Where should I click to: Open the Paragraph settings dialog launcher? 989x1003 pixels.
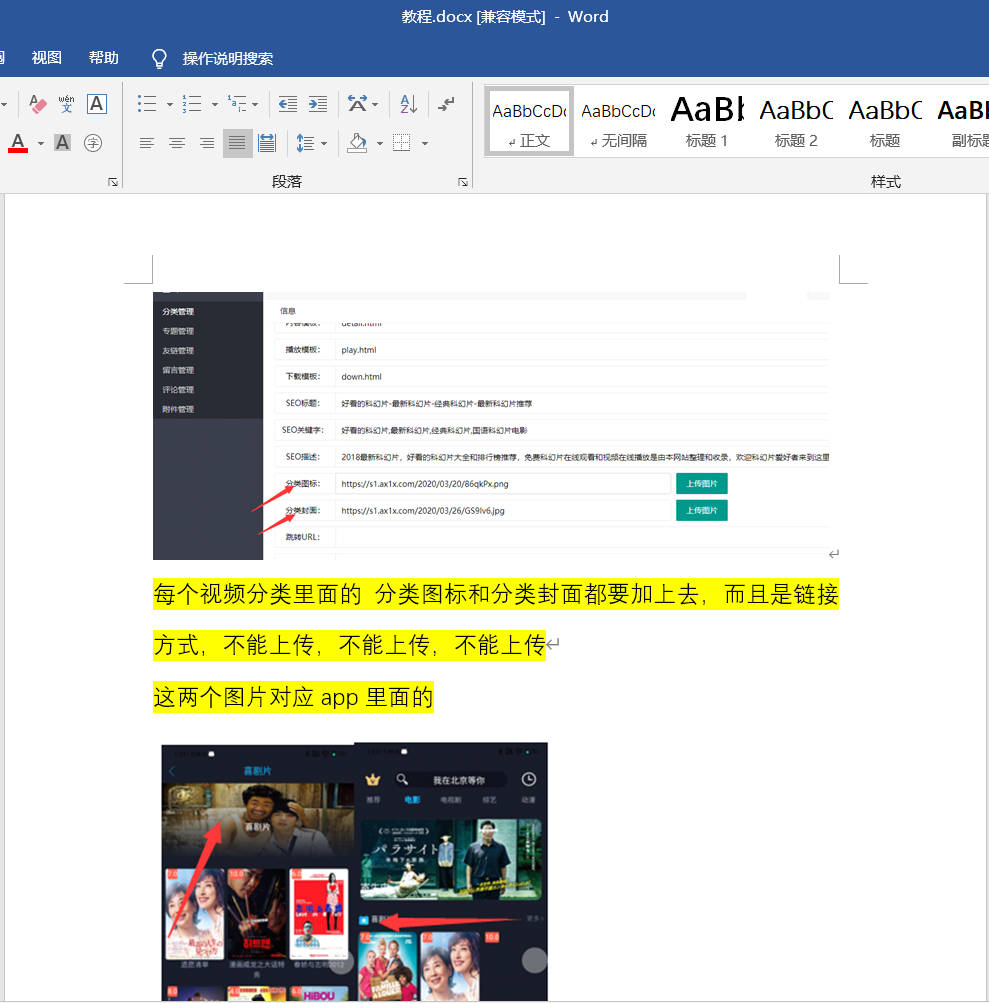463,182
